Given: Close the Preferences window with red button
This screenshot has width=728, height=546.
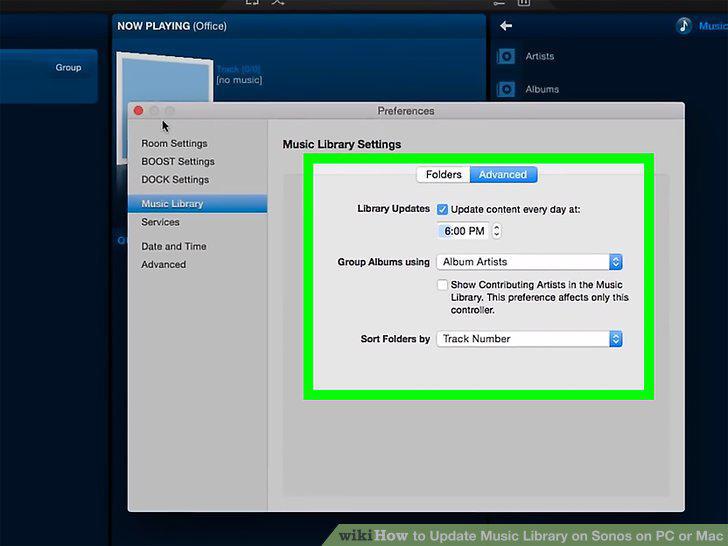Looking at the screenshot, I should click(x=138, y=110).
